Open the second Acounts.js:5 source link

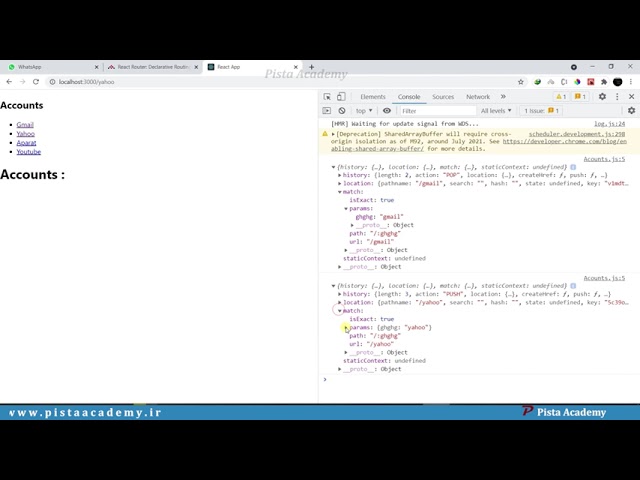click(604, 278)
